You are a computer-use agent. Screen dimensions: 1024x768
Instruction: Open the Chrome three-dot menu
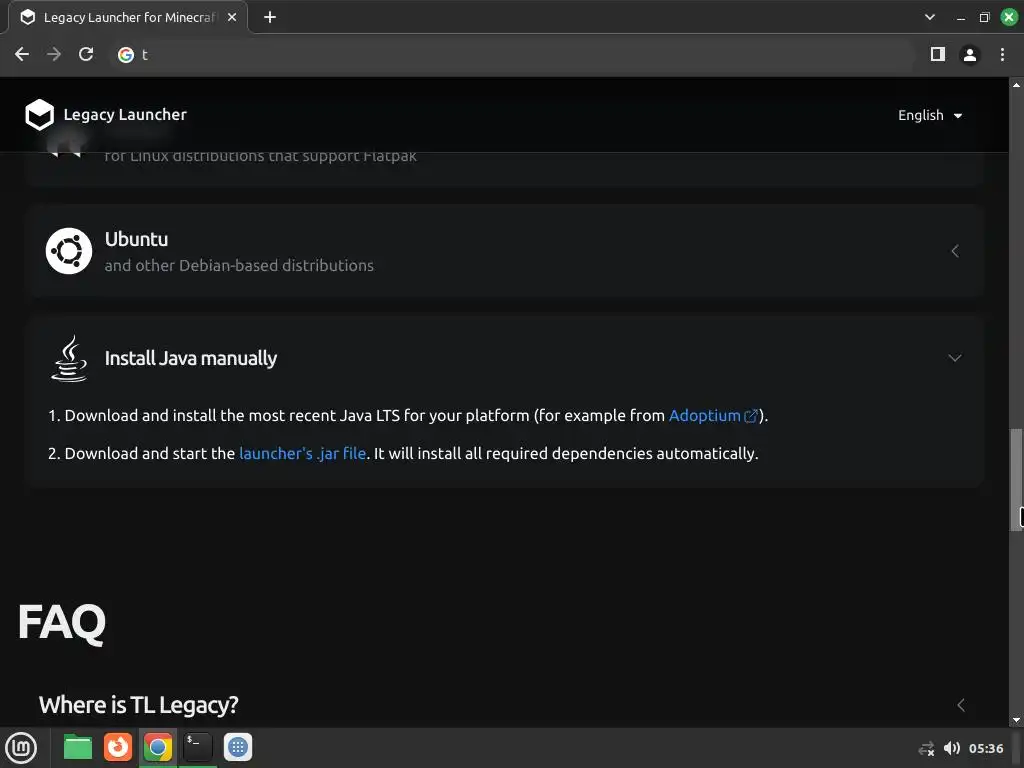click(1002, 55)
